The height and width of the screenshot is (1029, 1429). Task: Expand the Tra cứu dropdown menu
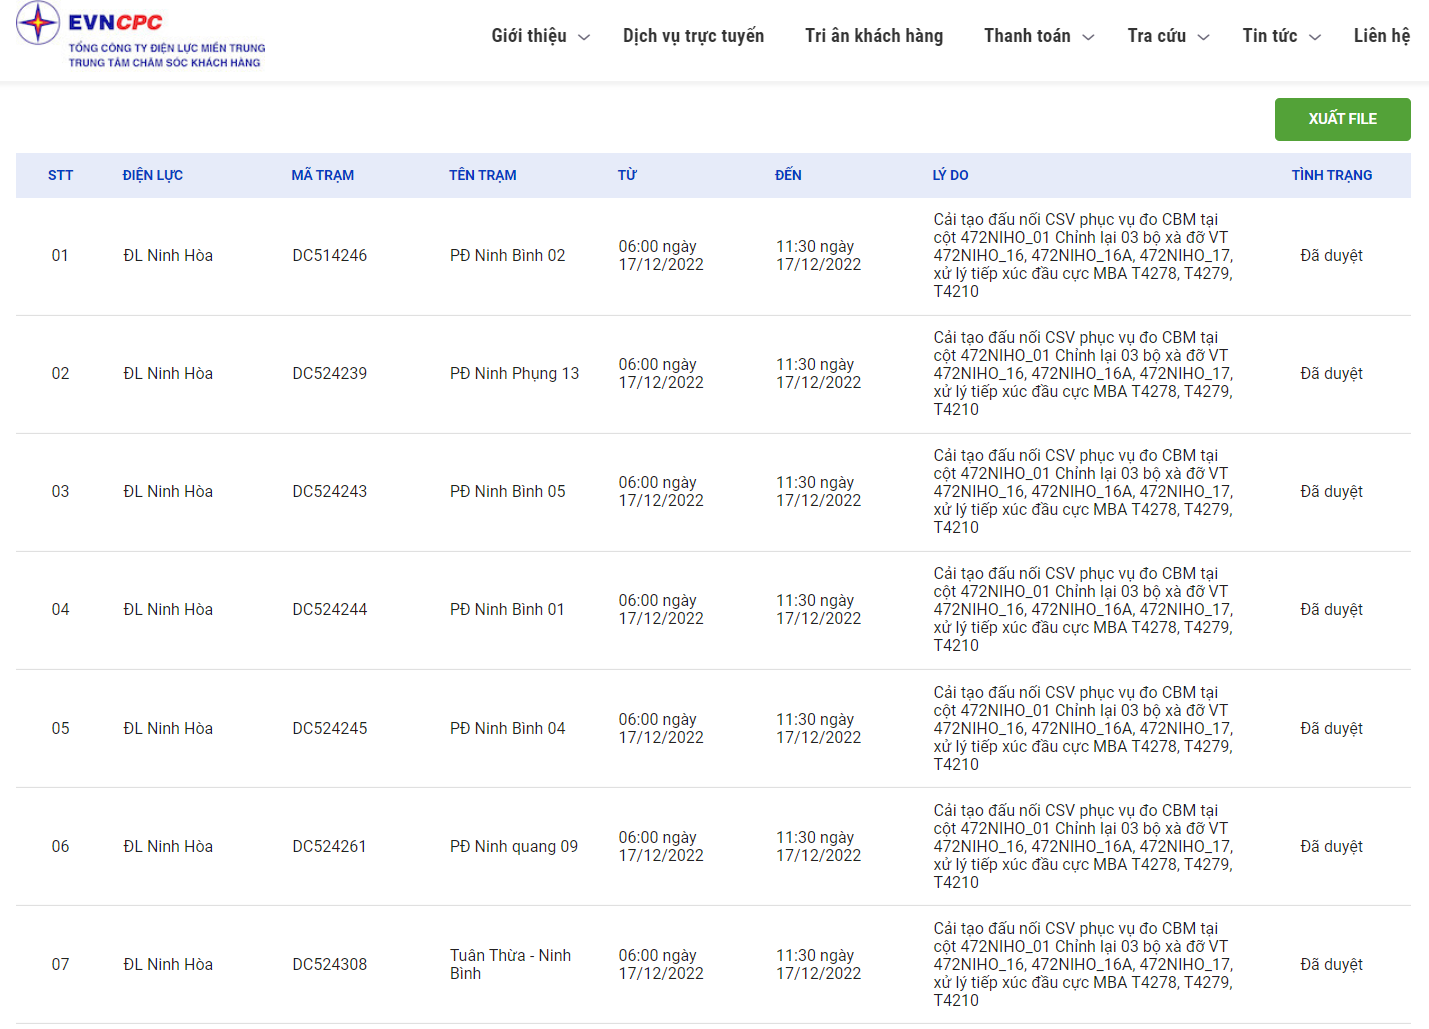click(1168, 36)
